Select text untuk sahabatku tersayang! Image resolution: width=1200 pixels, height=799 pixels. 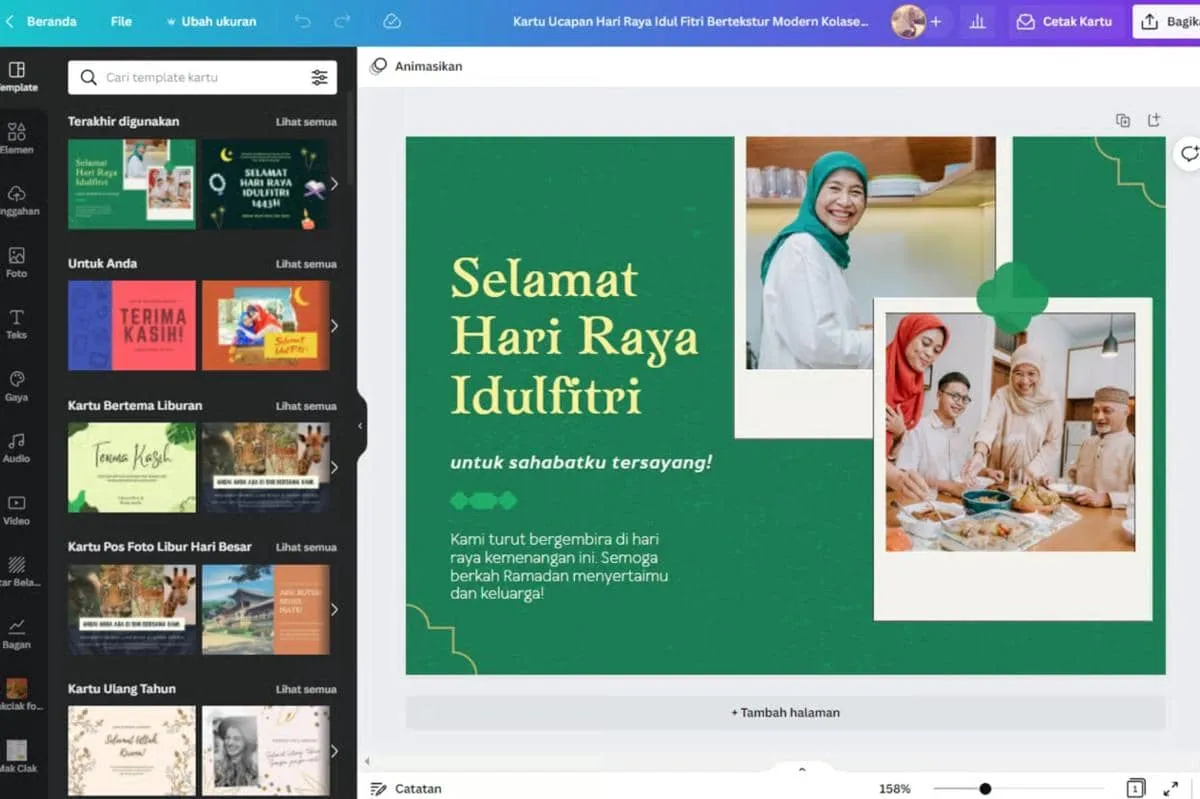coord(581,462)
